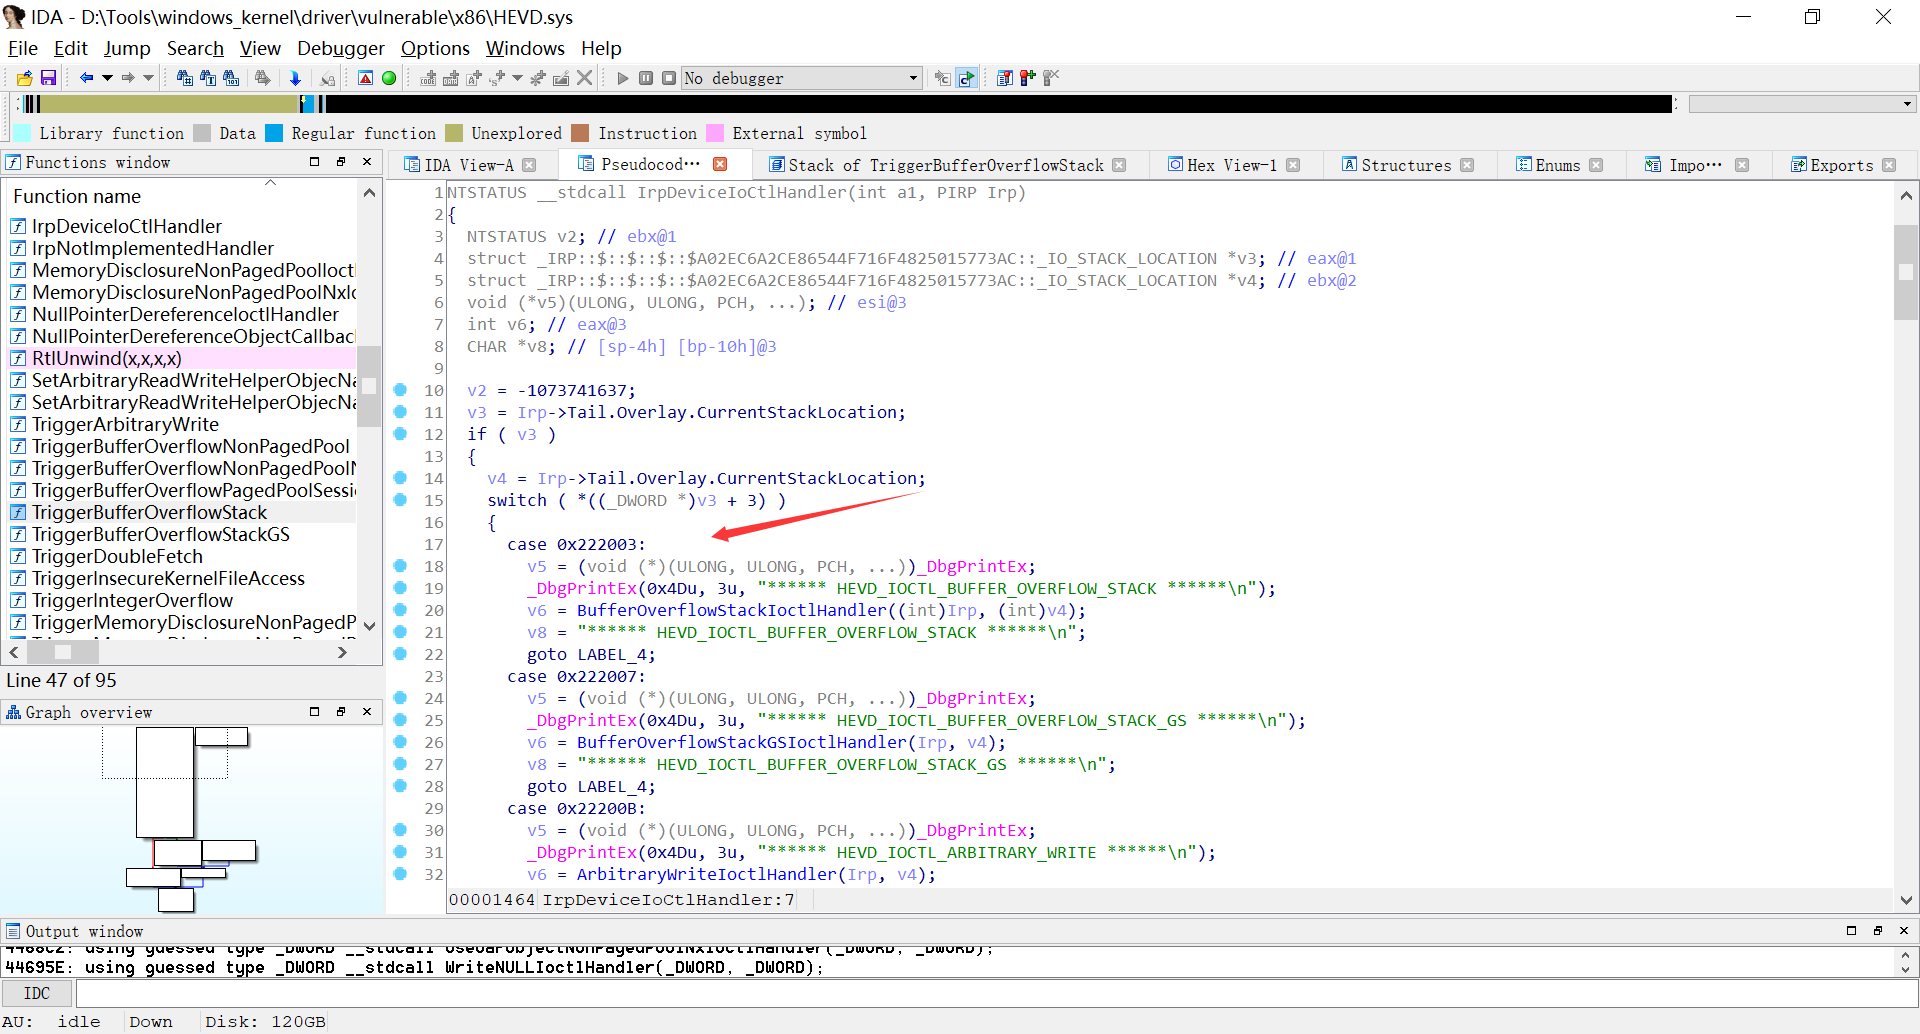The image size is (1920, 1034).
Task: Click the open file toolbar icon
Action: [x=25, y=78]
